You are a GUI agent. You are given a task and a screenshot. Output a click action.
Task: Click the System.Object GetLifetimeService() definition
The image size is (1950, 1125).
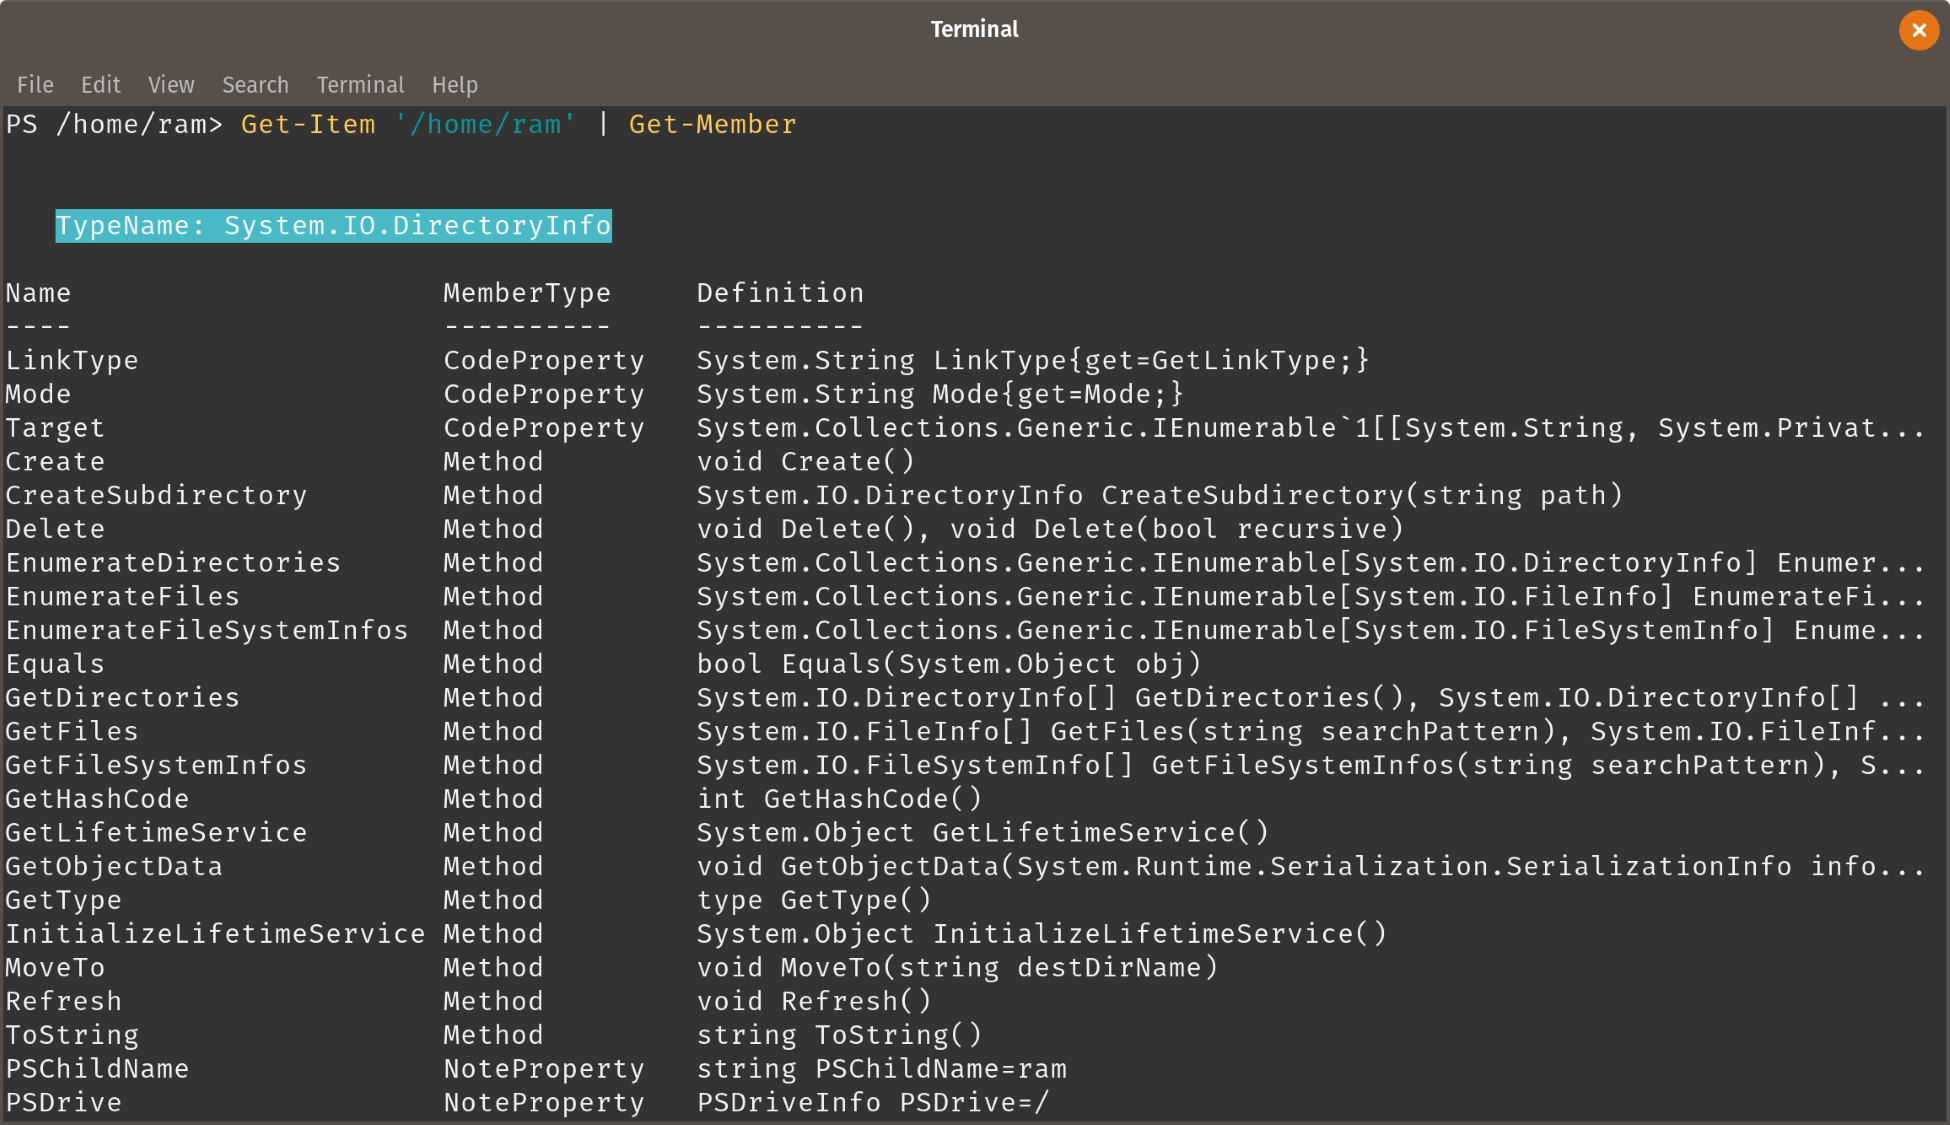[x=983, y=833]
